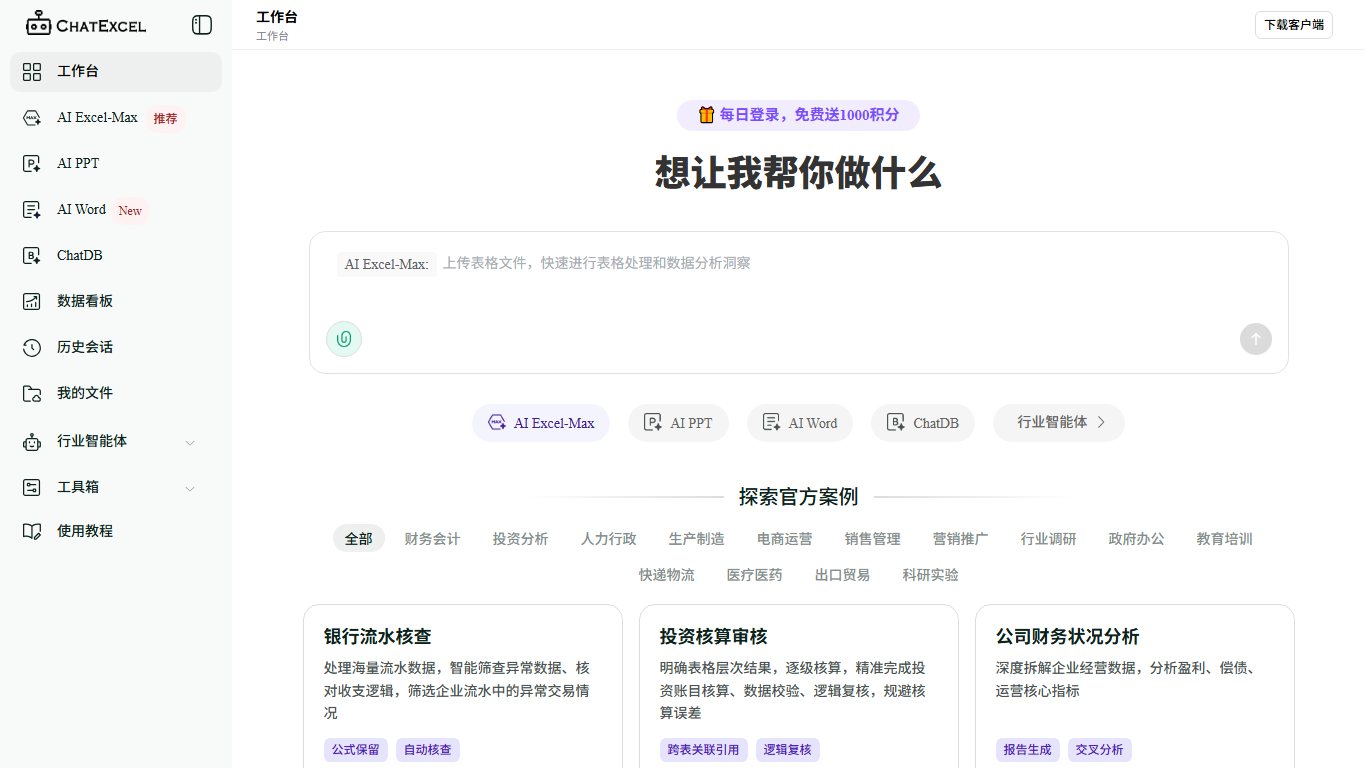Click the gift icon in daily login banner
1365x768 pixels.
point(706,115)
